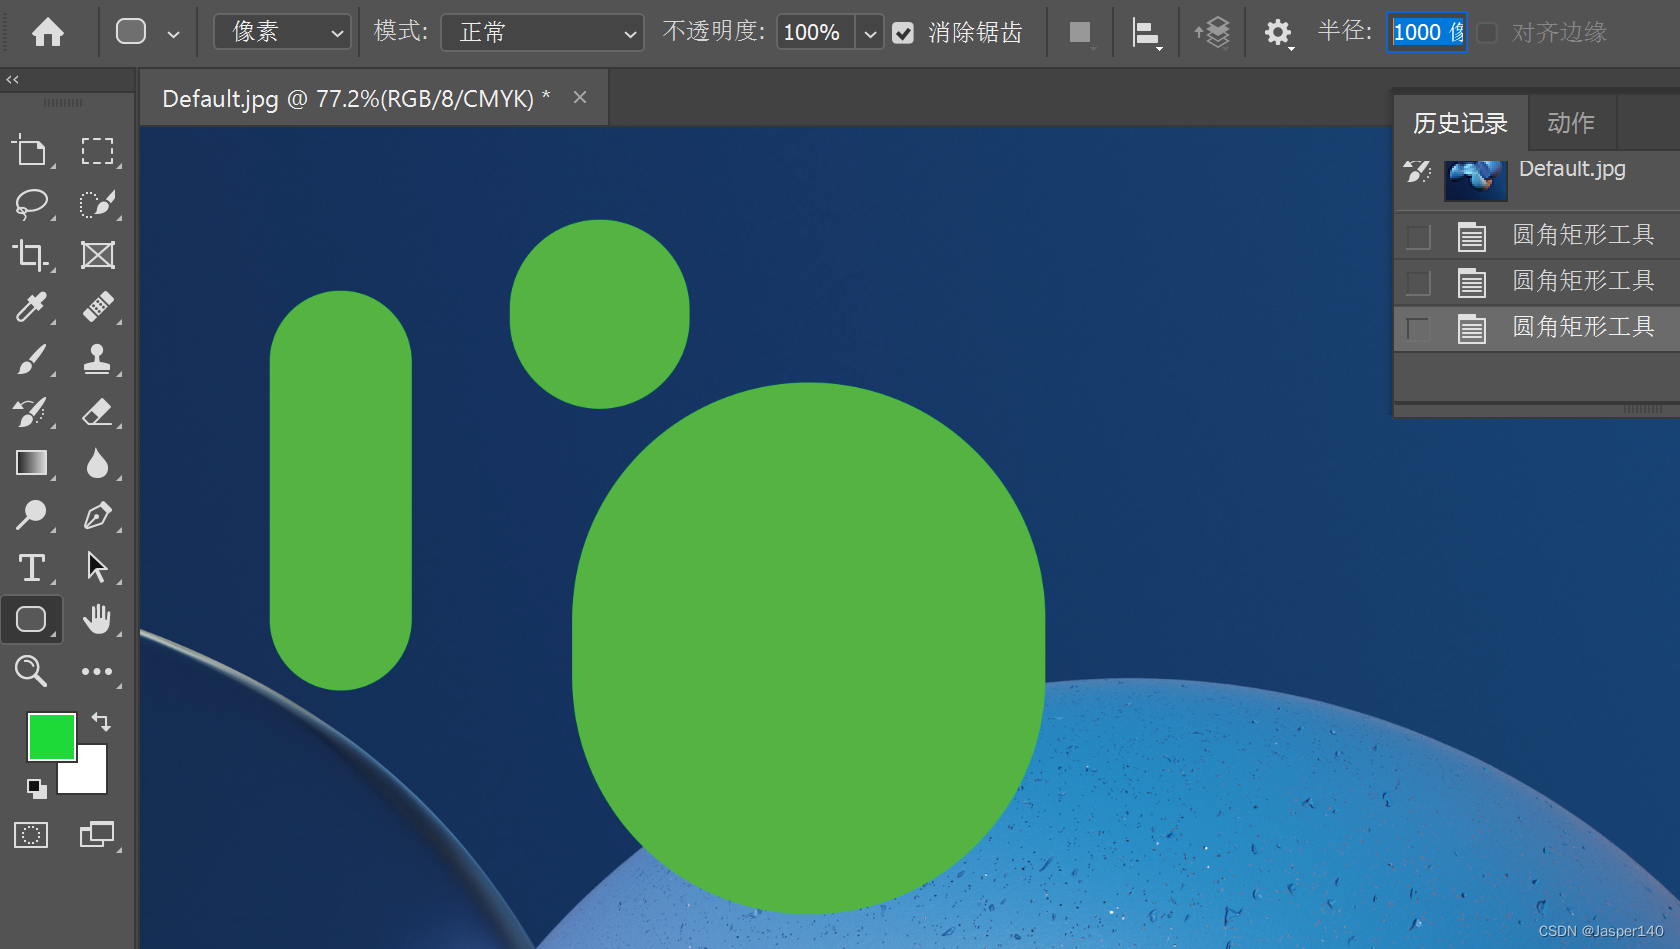Select the Gradient tool
The width and height of the screenshot is (1680, 949).
31,463
